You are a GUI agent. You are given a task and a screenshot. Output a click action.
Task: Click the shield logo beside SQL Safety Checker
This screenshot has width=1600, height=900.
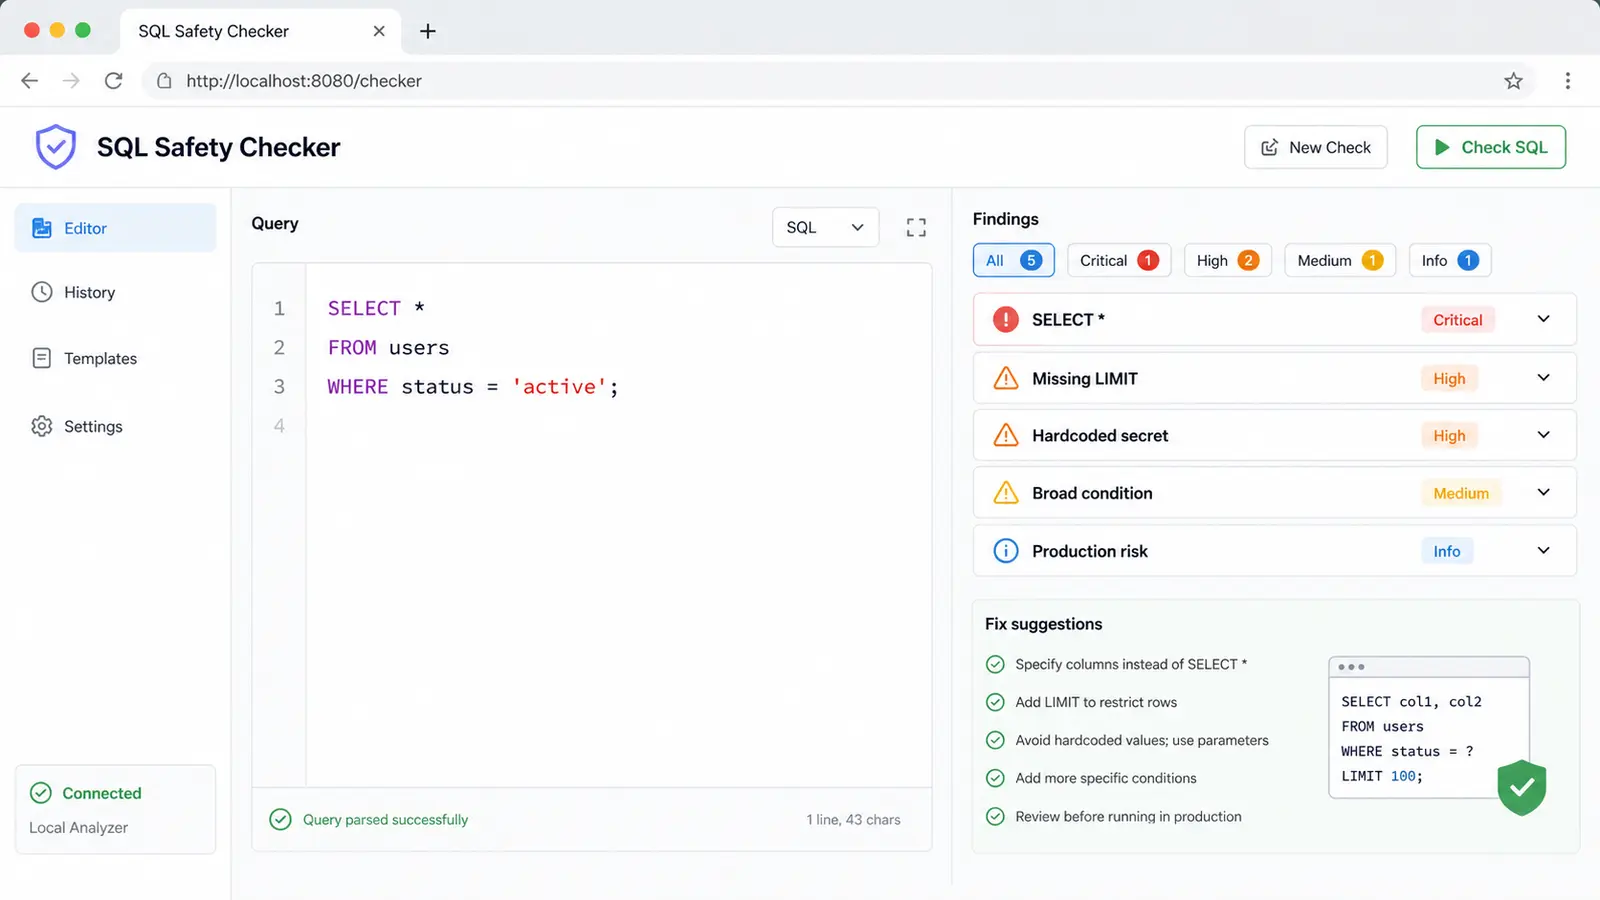click(x=56, y=147)
